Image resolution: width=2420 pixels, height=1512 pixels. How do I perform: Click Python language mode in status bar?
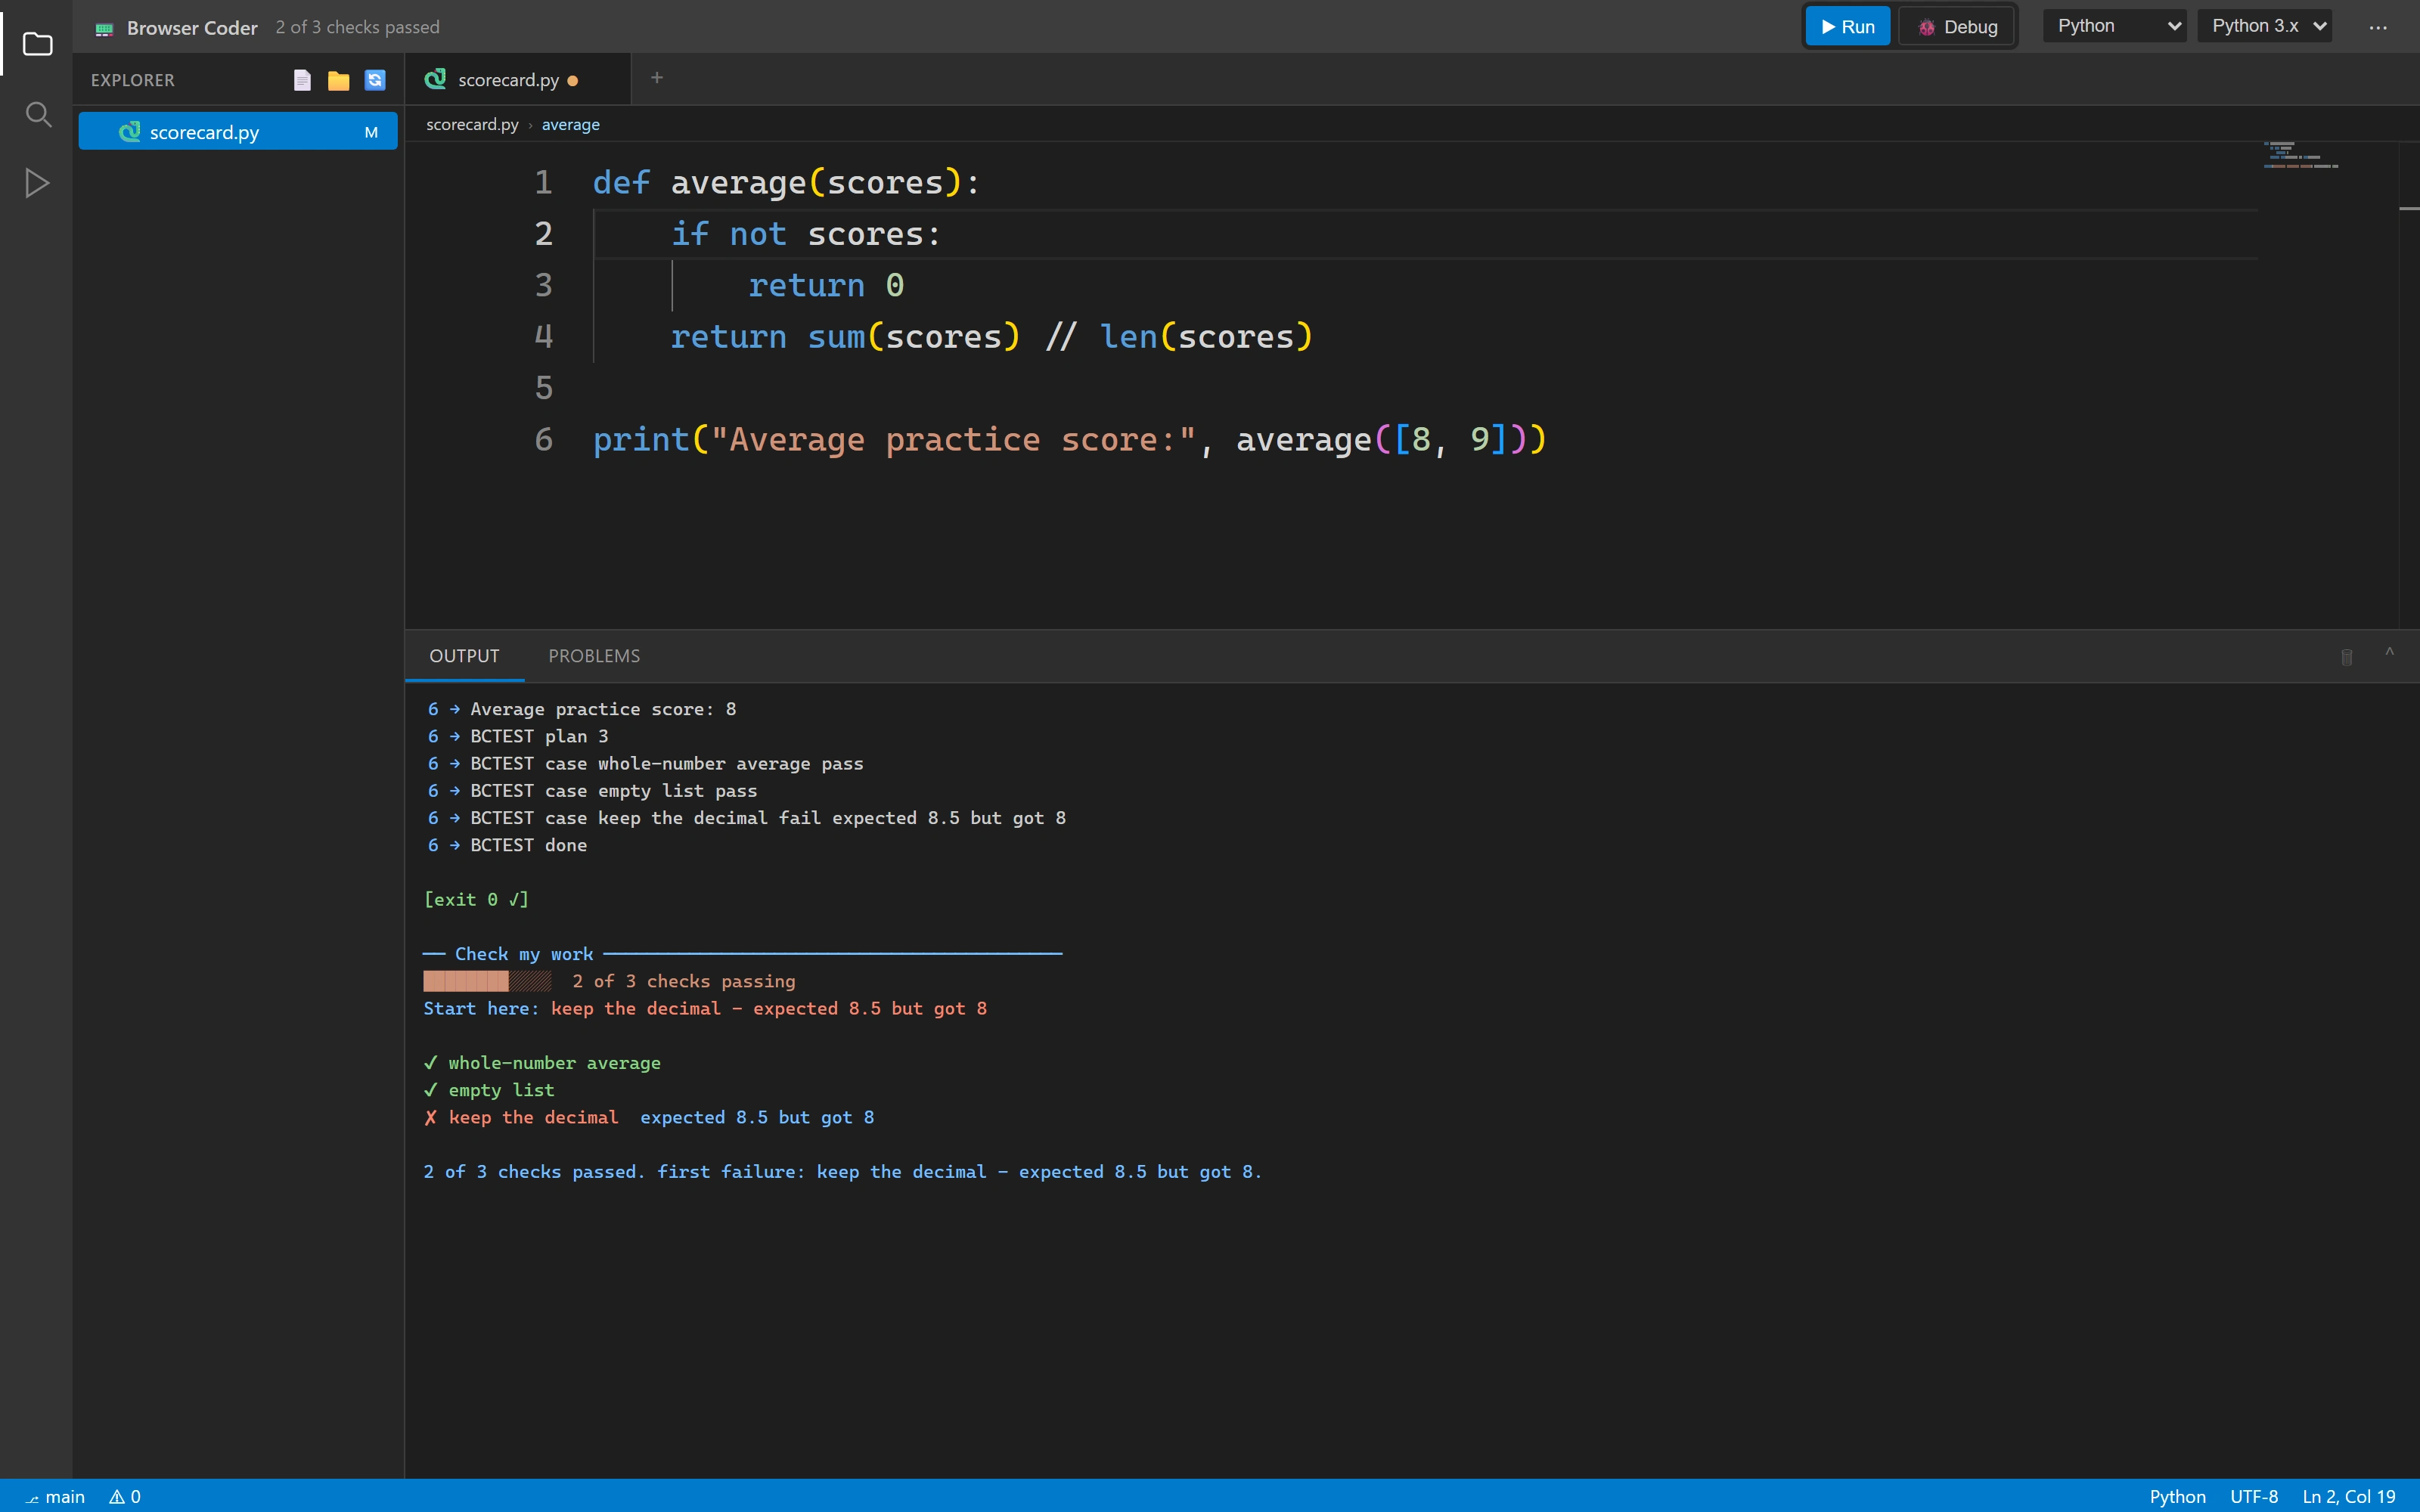click(x=2177, y=1497)
